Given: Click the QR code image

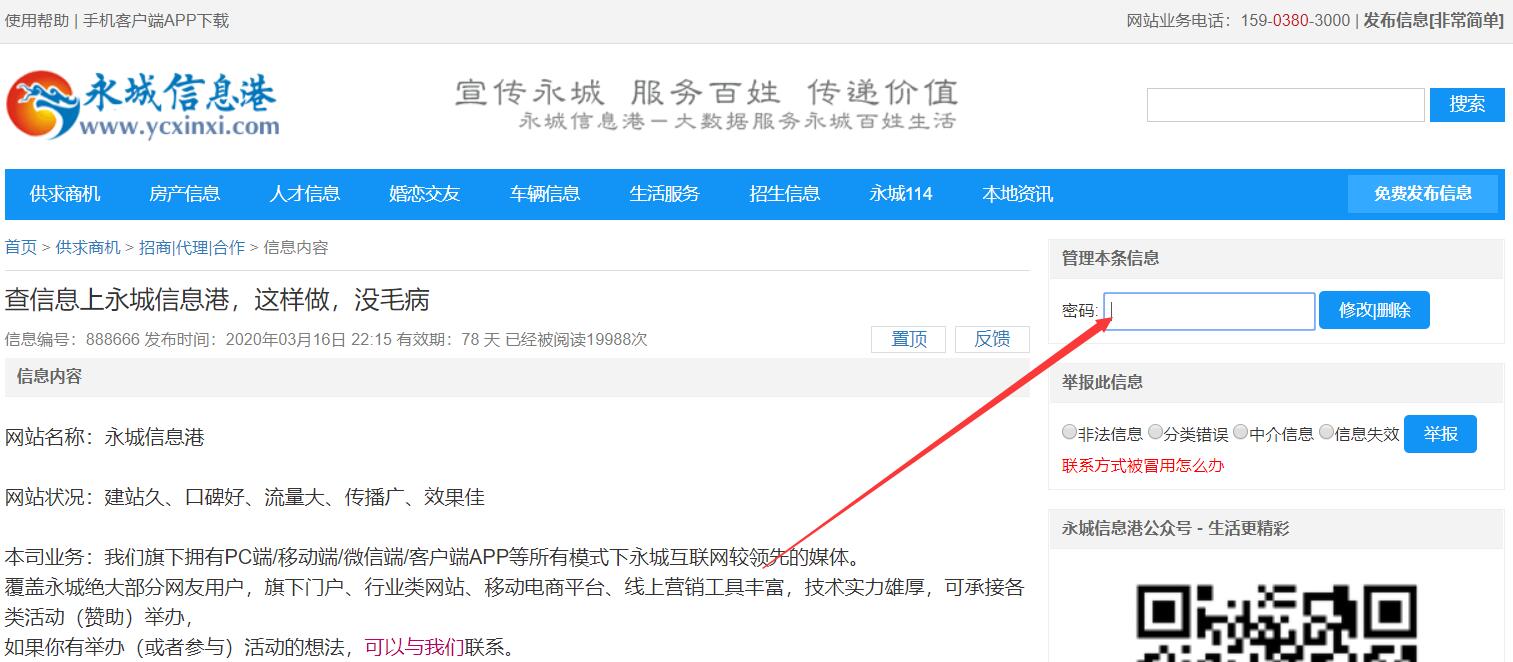Looking at the screenshot, I should (1275, 620).
